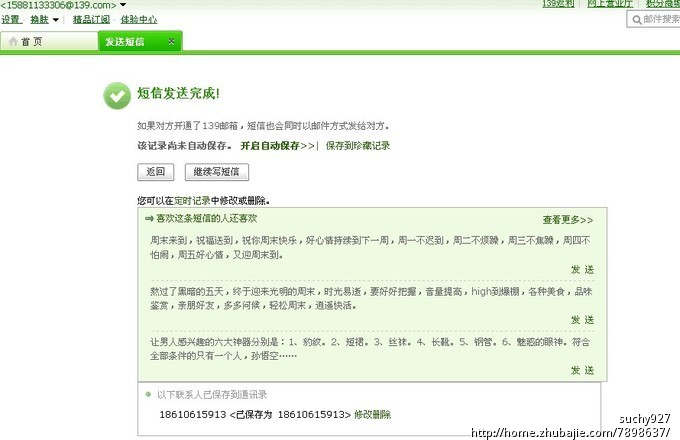
Task: Open the 设置 settings link
Action: [11, 20]
